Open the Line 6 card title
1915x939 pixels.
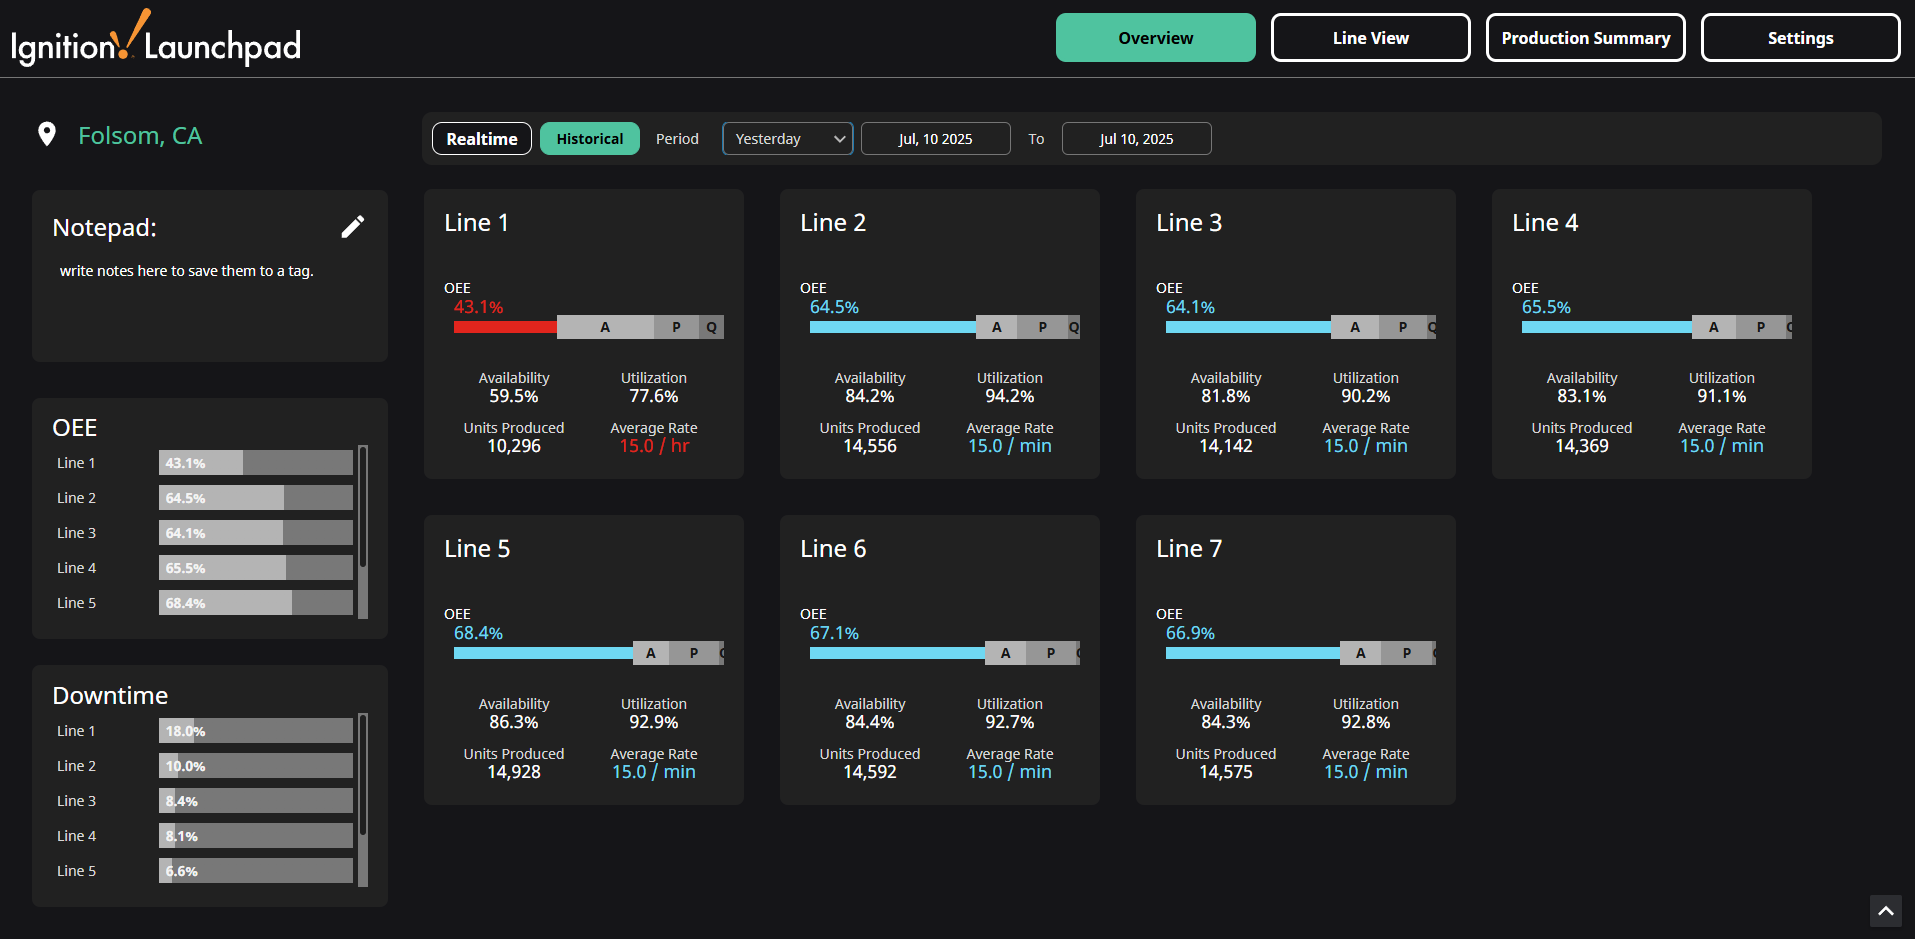(x=833, y=549)
